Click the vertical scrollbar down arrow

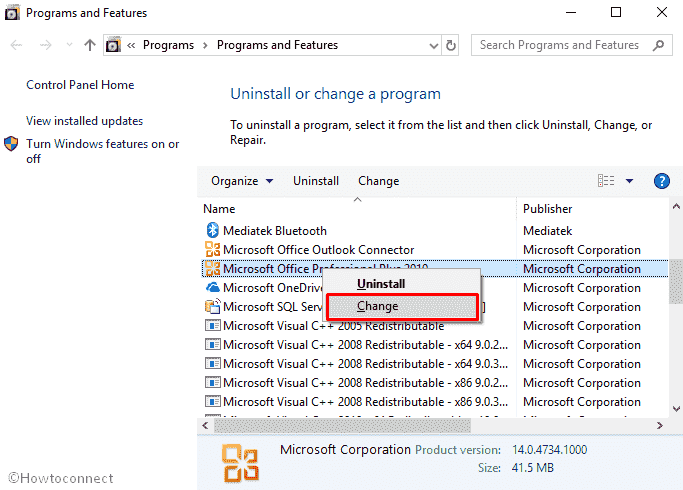click(676, 409)
